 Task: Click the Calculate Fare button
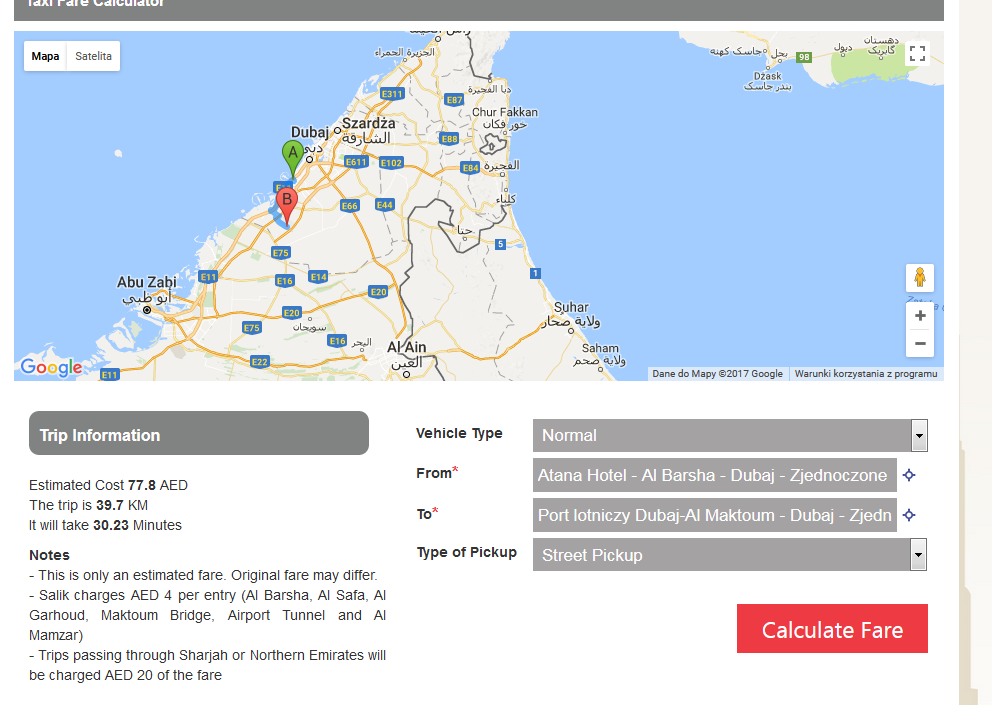pos(832,628)
